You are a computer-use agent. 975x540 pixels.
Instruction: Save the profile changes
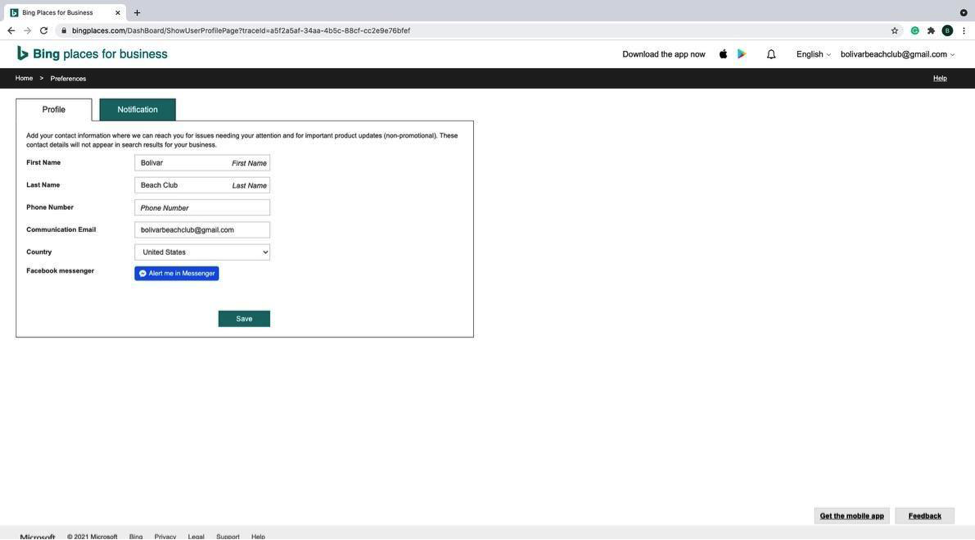pos(244,319)
